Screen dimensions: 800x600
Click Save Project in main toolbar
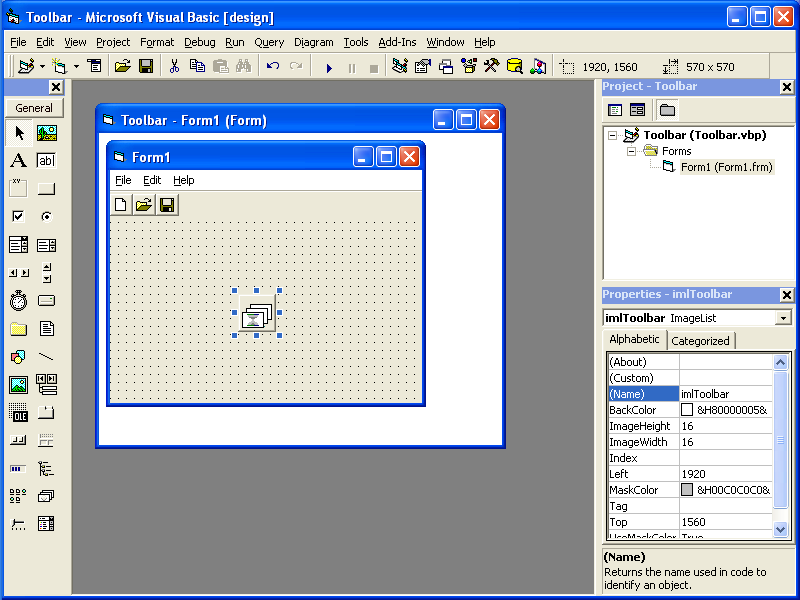point(146,66)
